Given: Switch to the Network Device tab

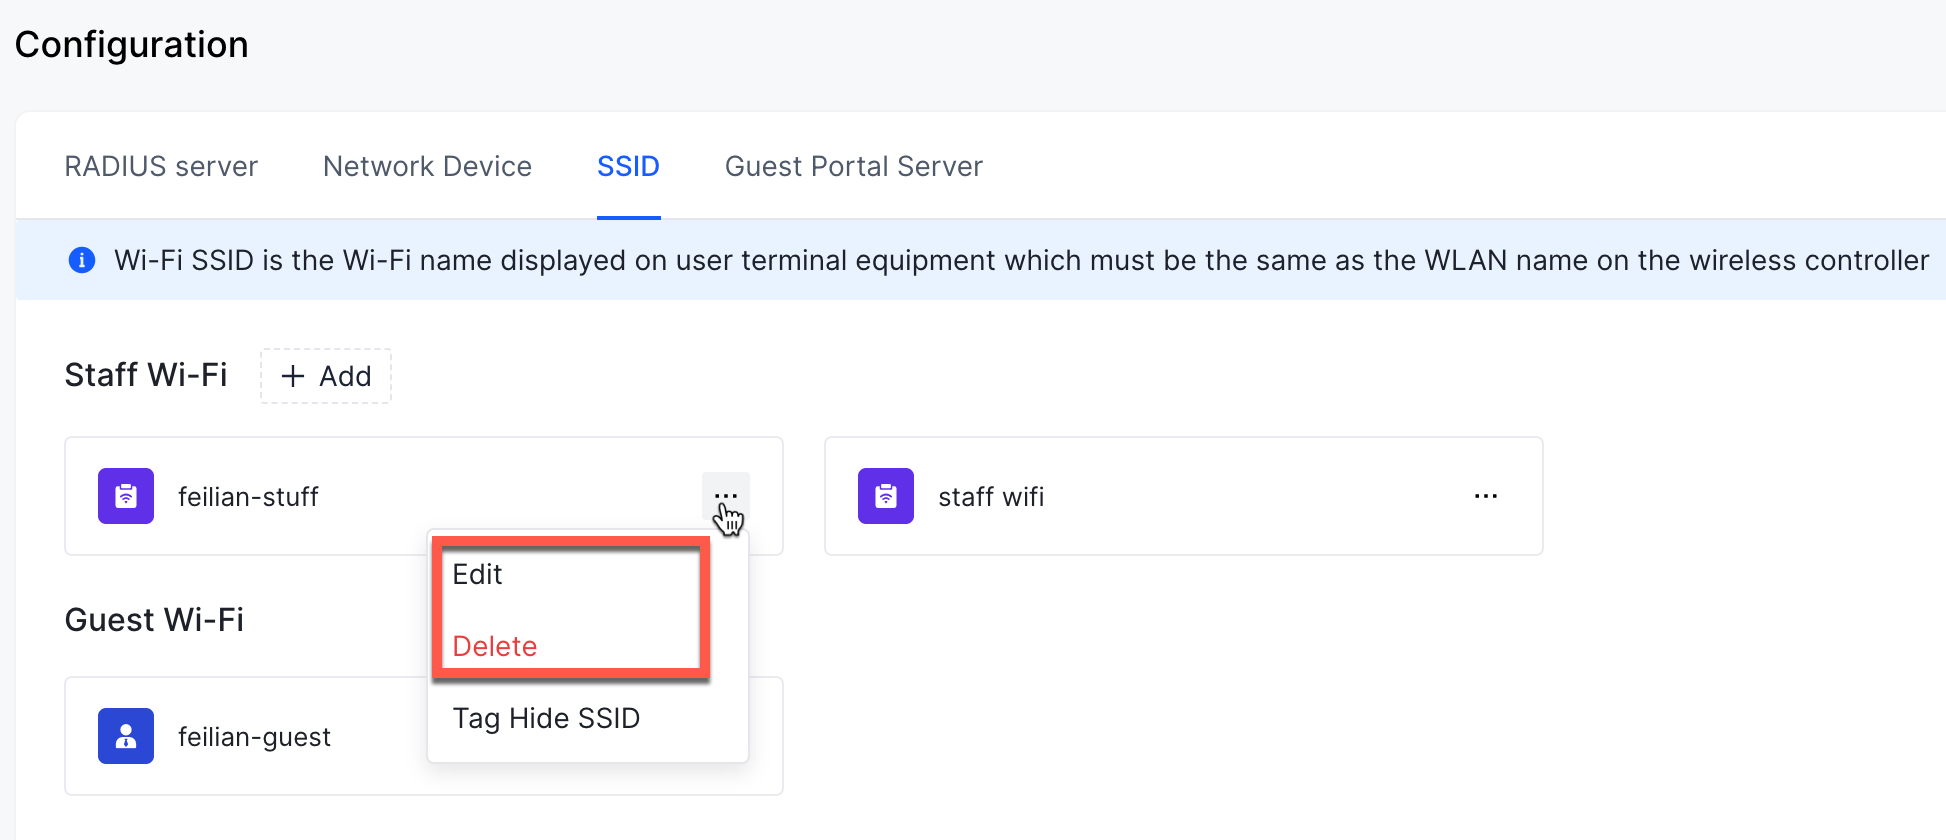Looking at the screenshot, I should (x=427, y=166).
